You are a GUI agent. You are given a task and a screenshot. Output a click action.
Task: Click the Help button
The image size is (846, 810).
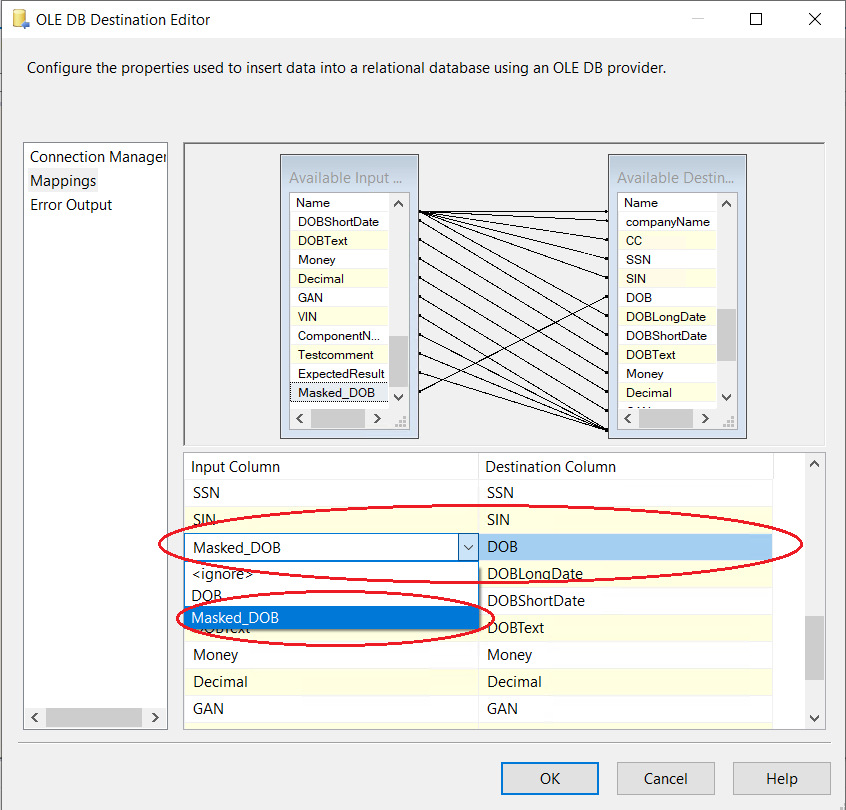point(781,778)
